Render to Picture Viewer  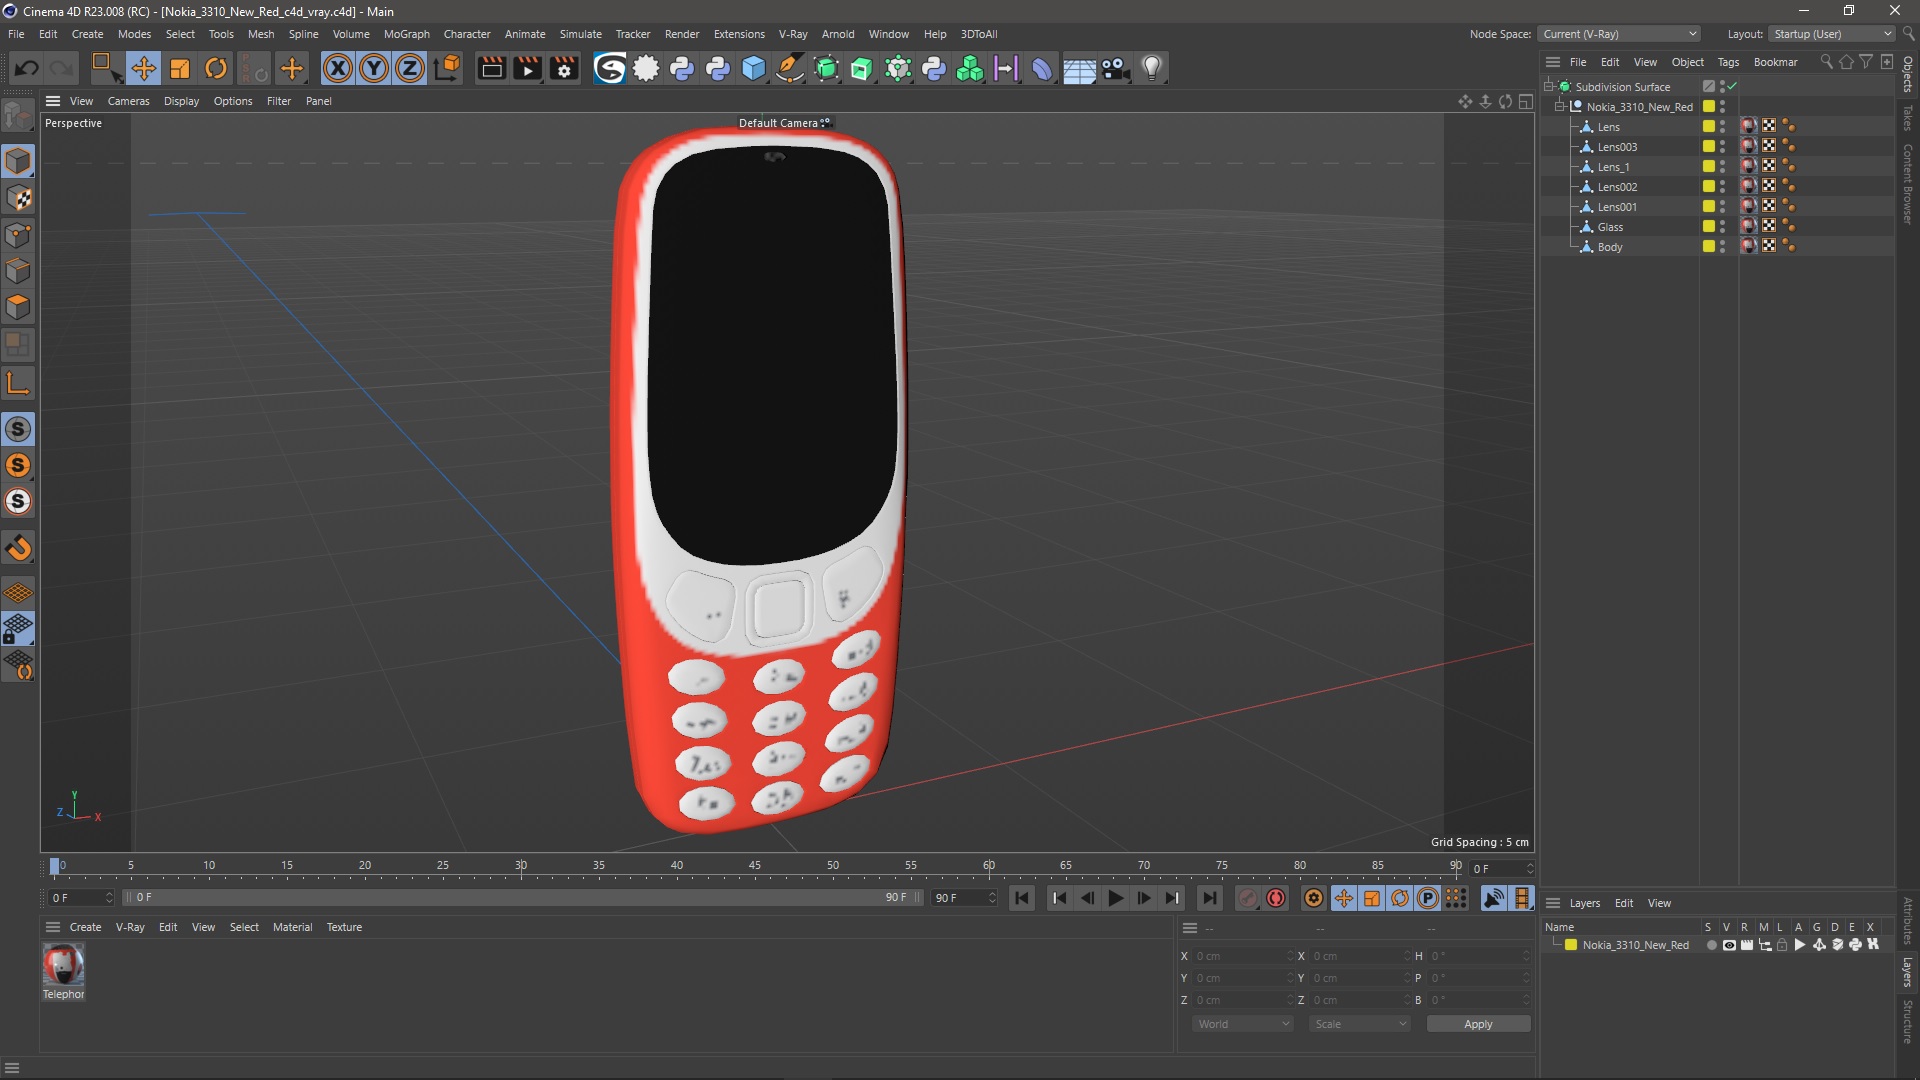[527, 68]
